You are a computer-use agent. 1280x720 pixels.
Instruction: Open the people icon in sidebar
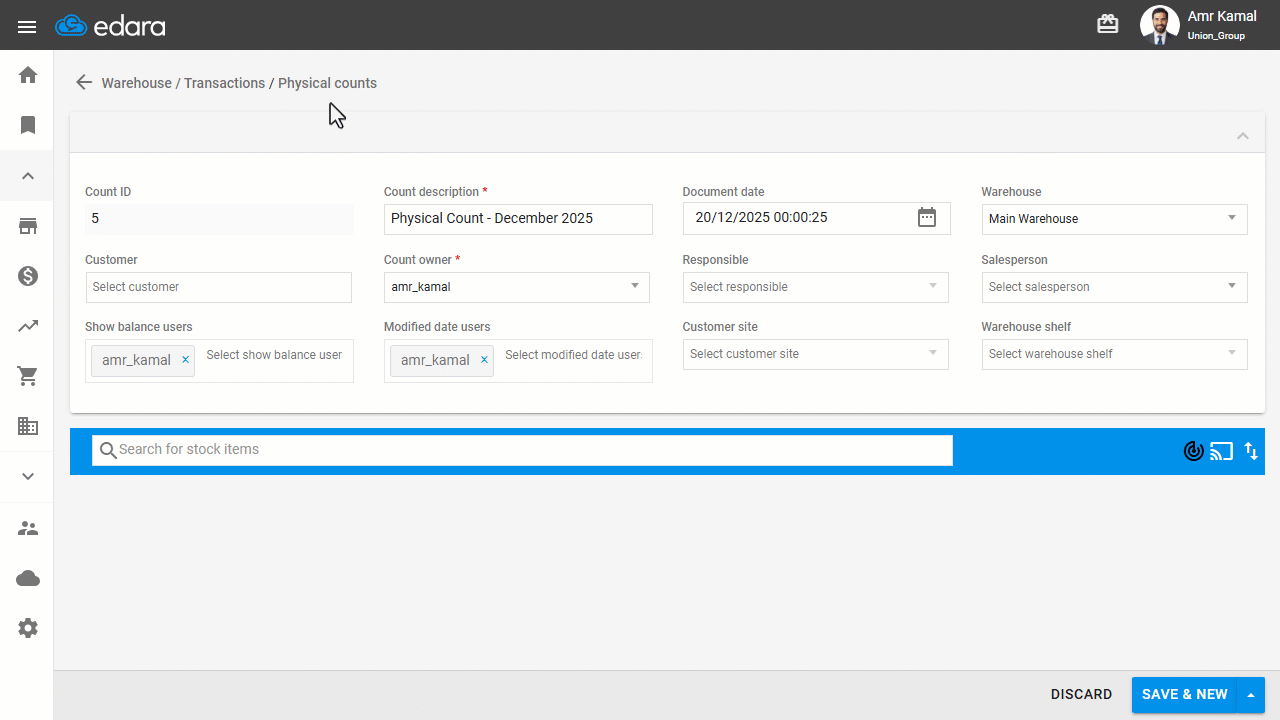28,528
